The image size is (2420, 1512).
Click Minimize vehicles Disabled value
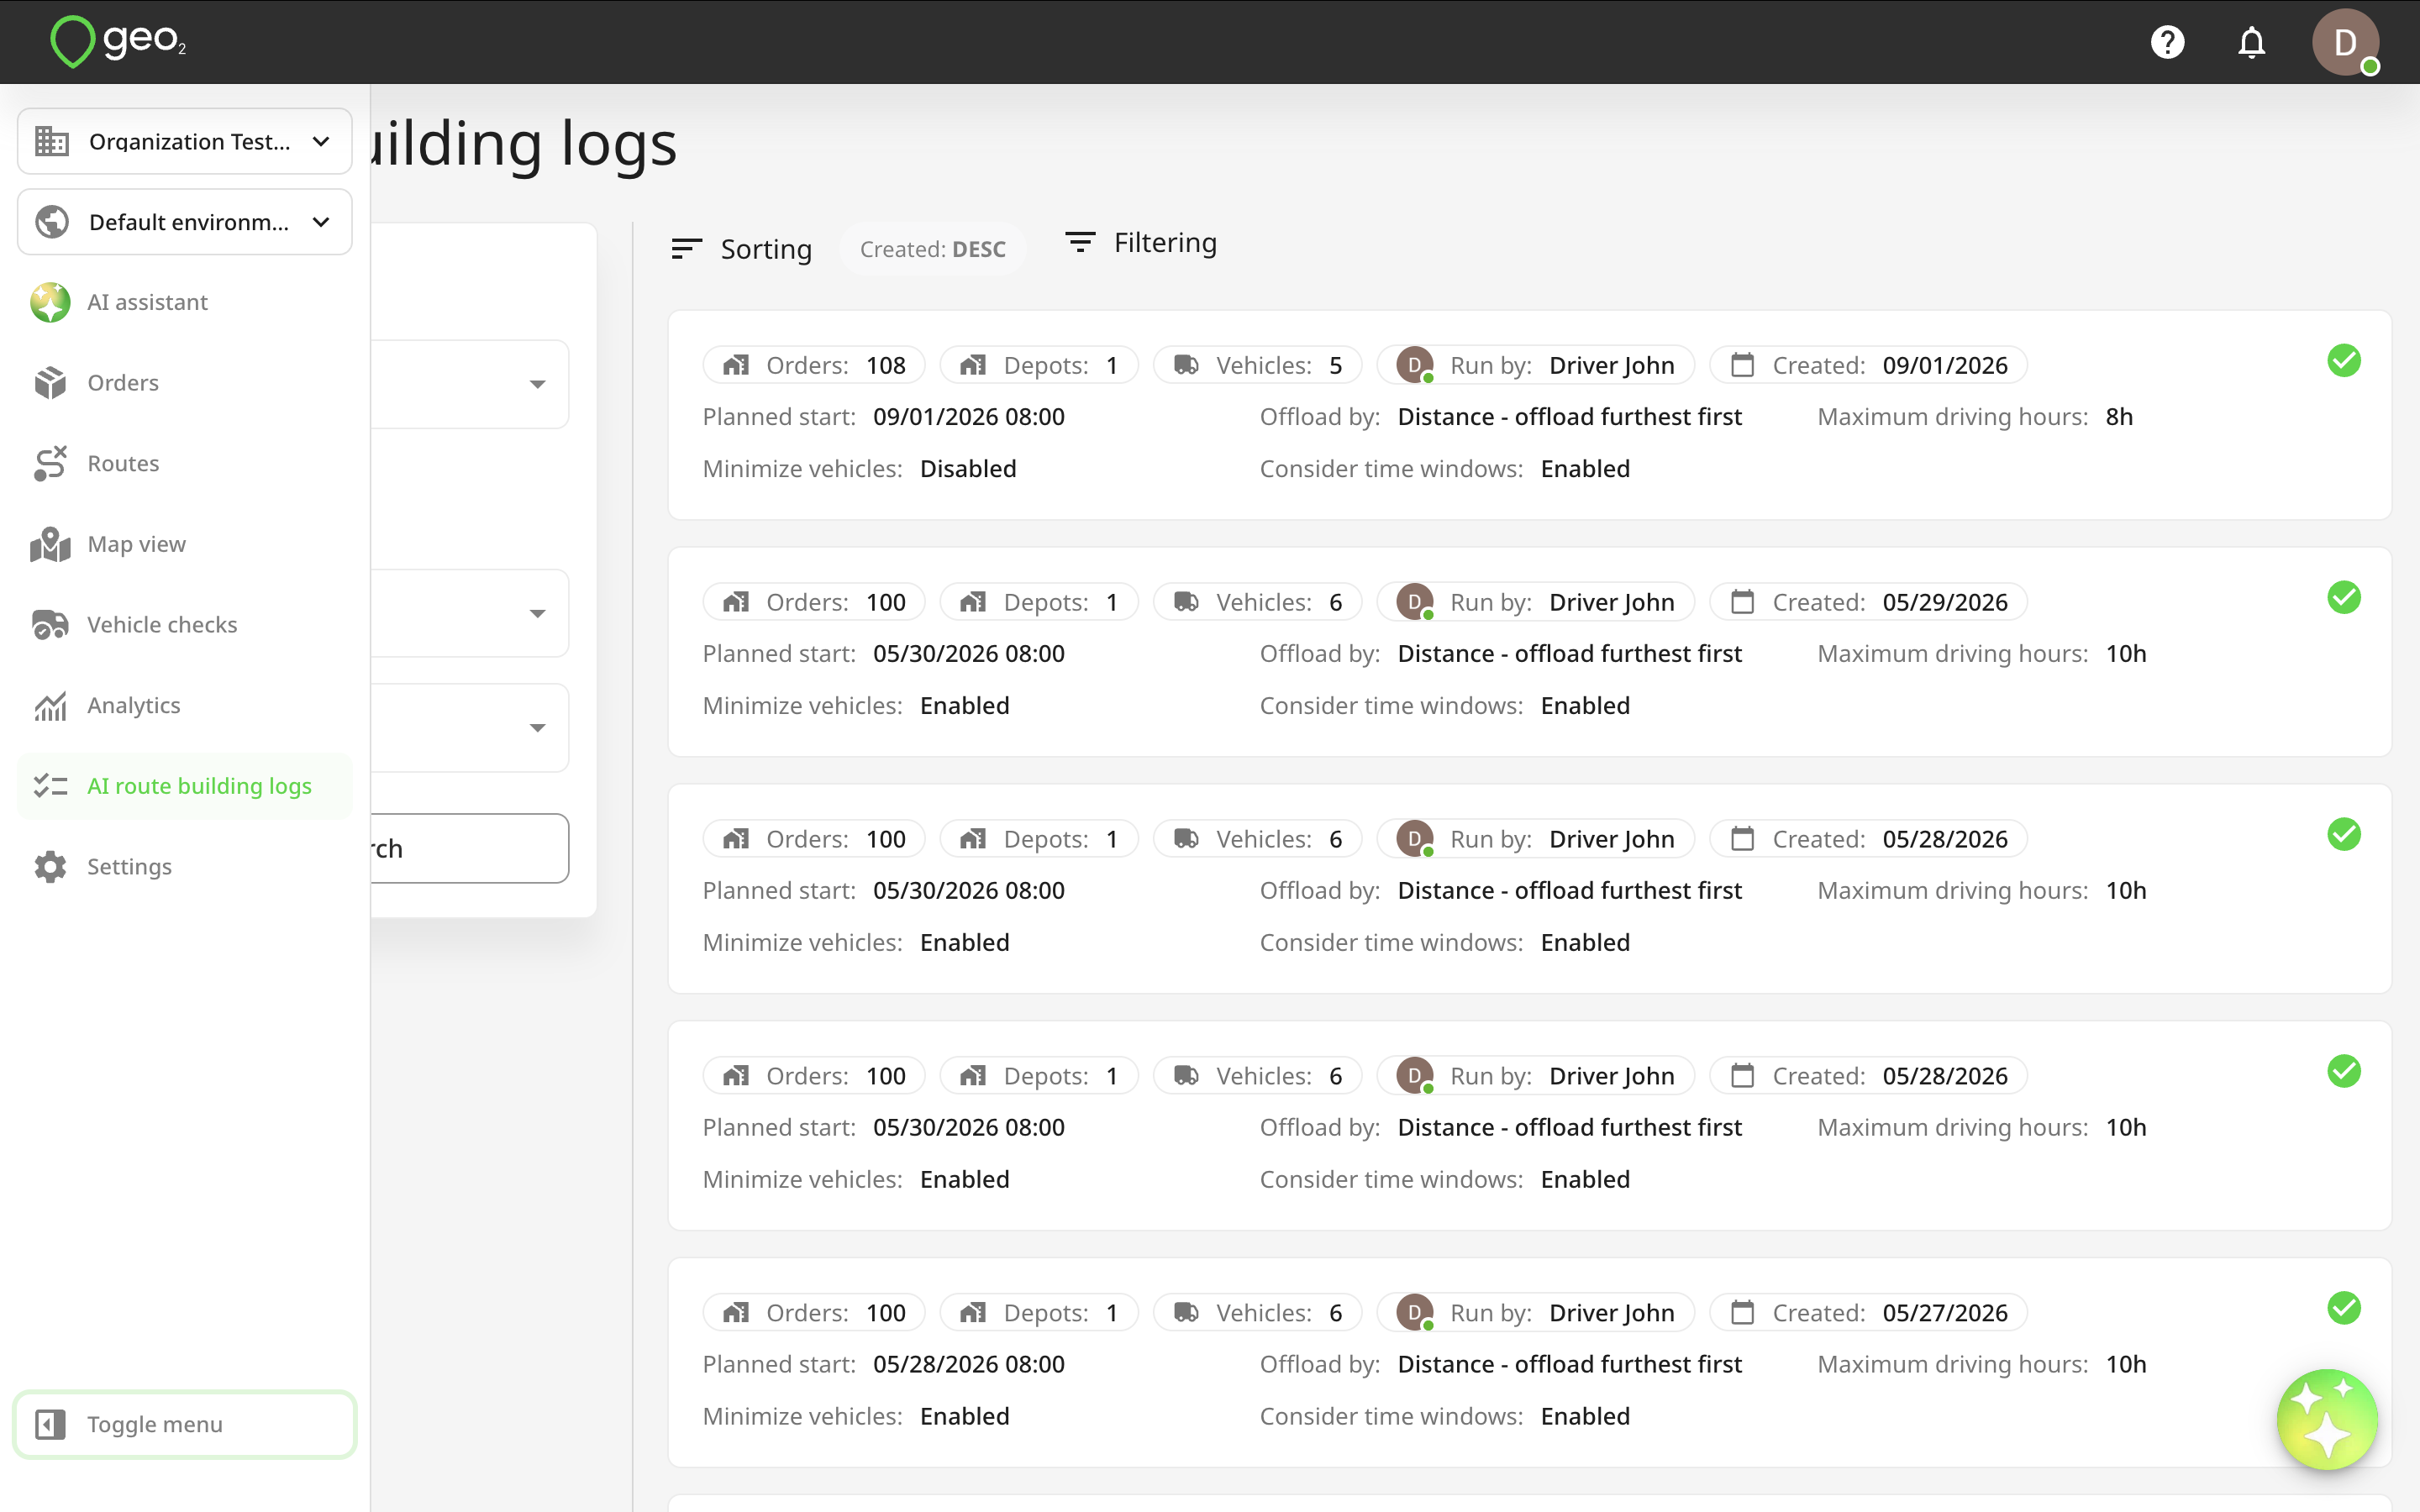point(968,469)
